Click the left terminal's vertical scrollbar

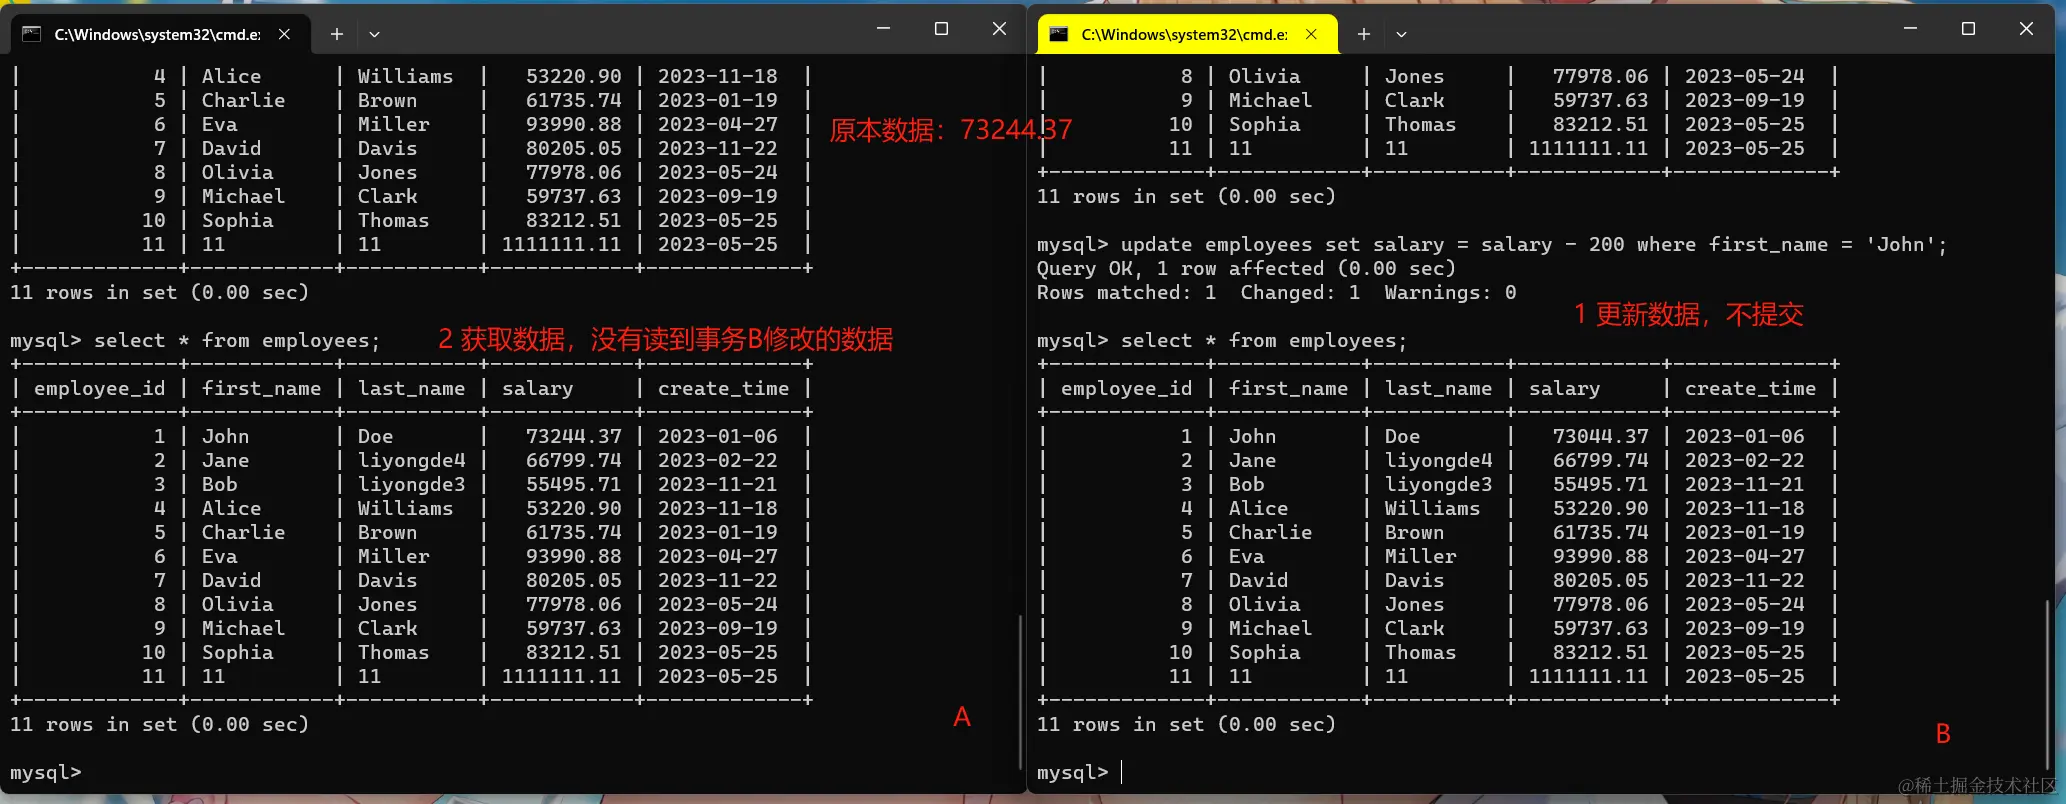click(1020, 692)
